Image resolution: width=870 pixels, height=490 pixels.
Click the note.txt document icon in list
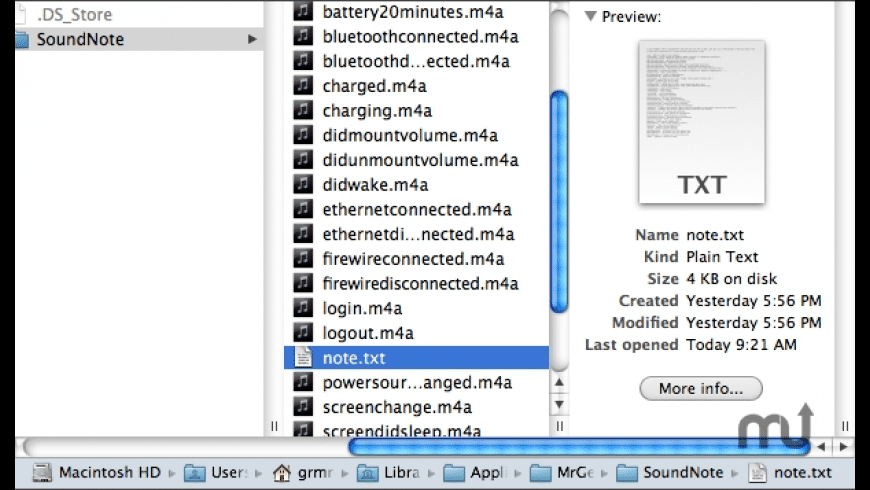[x=303, y=357]
